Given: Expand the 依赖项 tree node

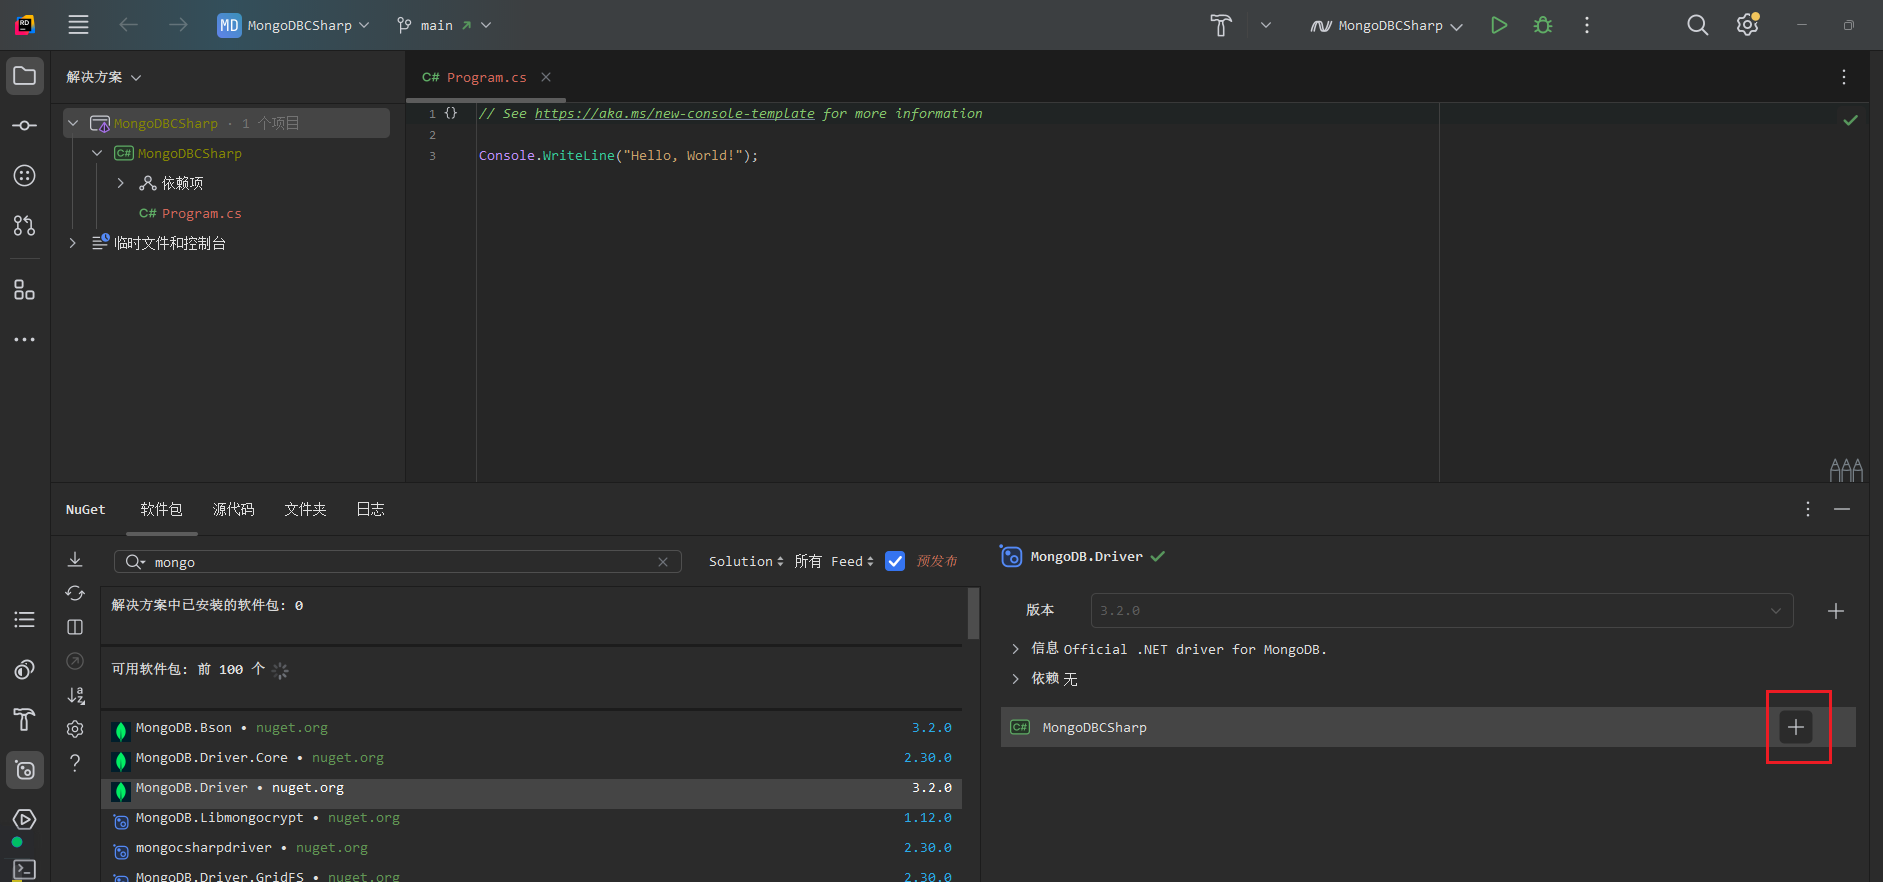Looking at the screenshot, I should click(121, 183).
